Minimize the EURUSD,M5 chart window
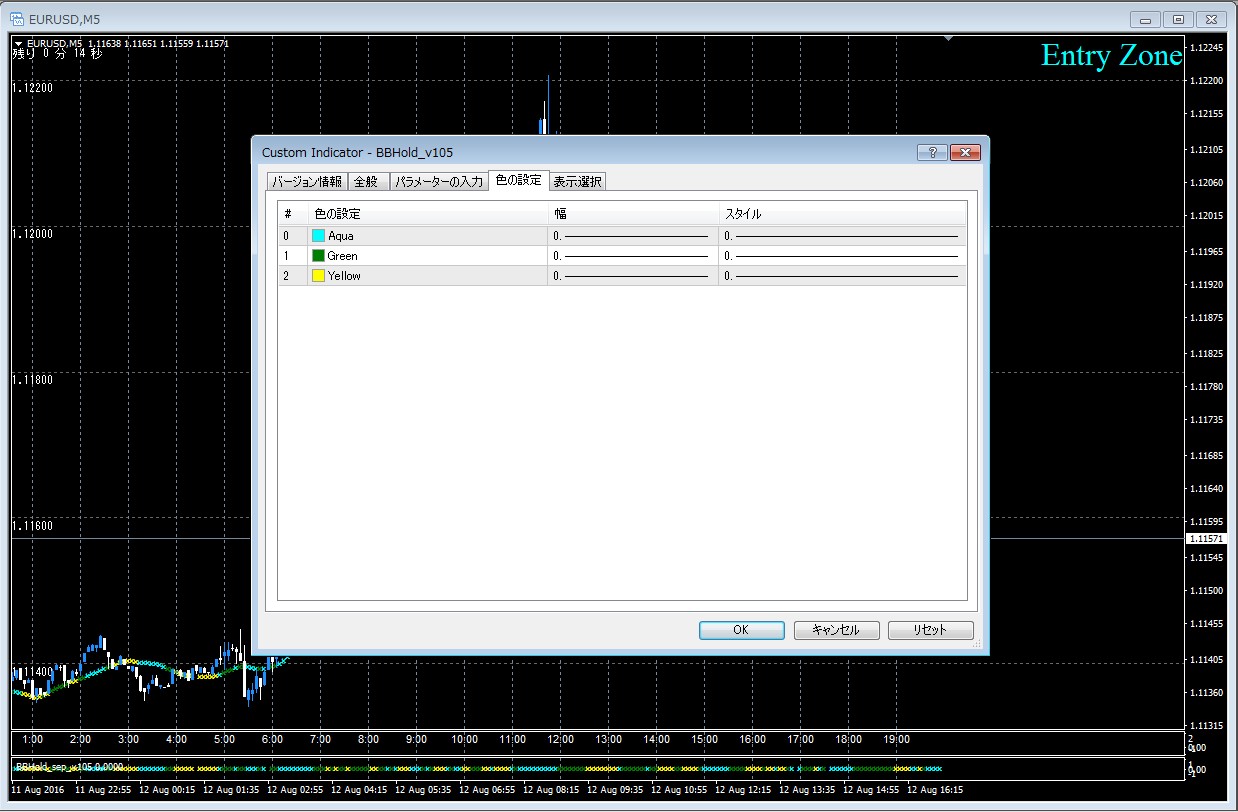The width and height of the screenshot is (1238, 812). point(1146,19)
